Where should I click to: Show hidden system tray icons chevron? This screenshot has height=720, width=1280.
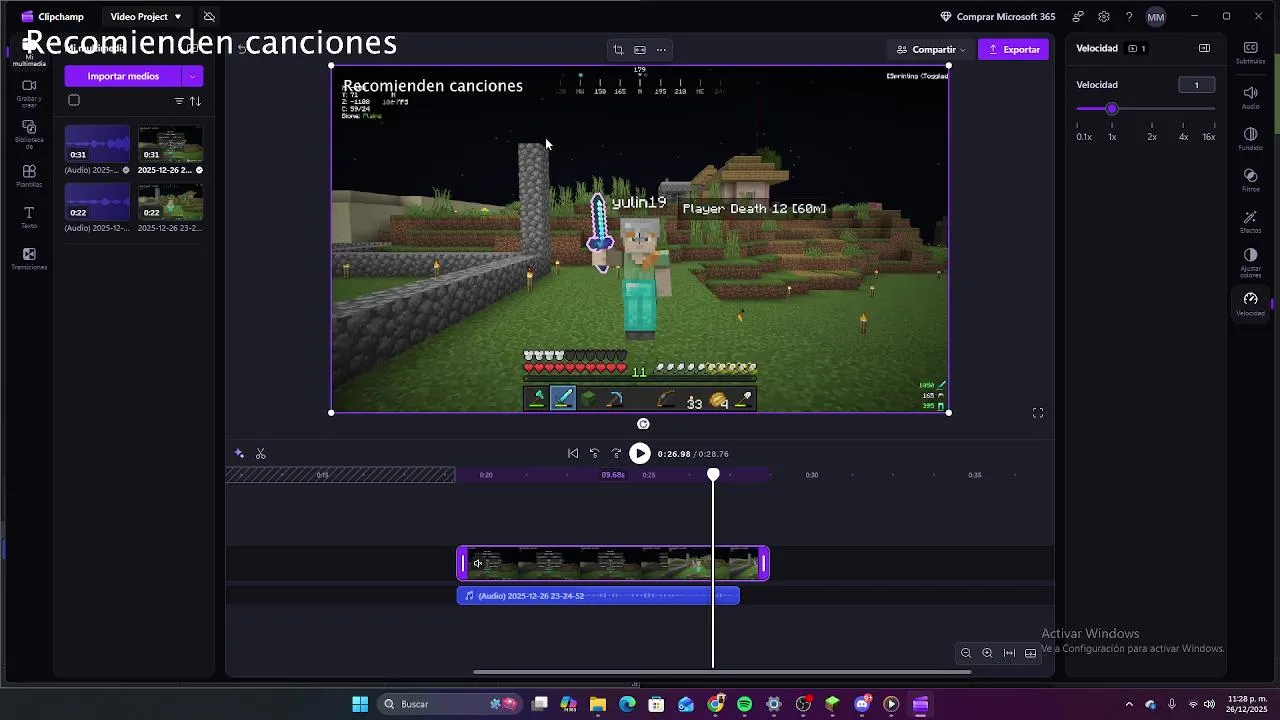coord(1129,704)
